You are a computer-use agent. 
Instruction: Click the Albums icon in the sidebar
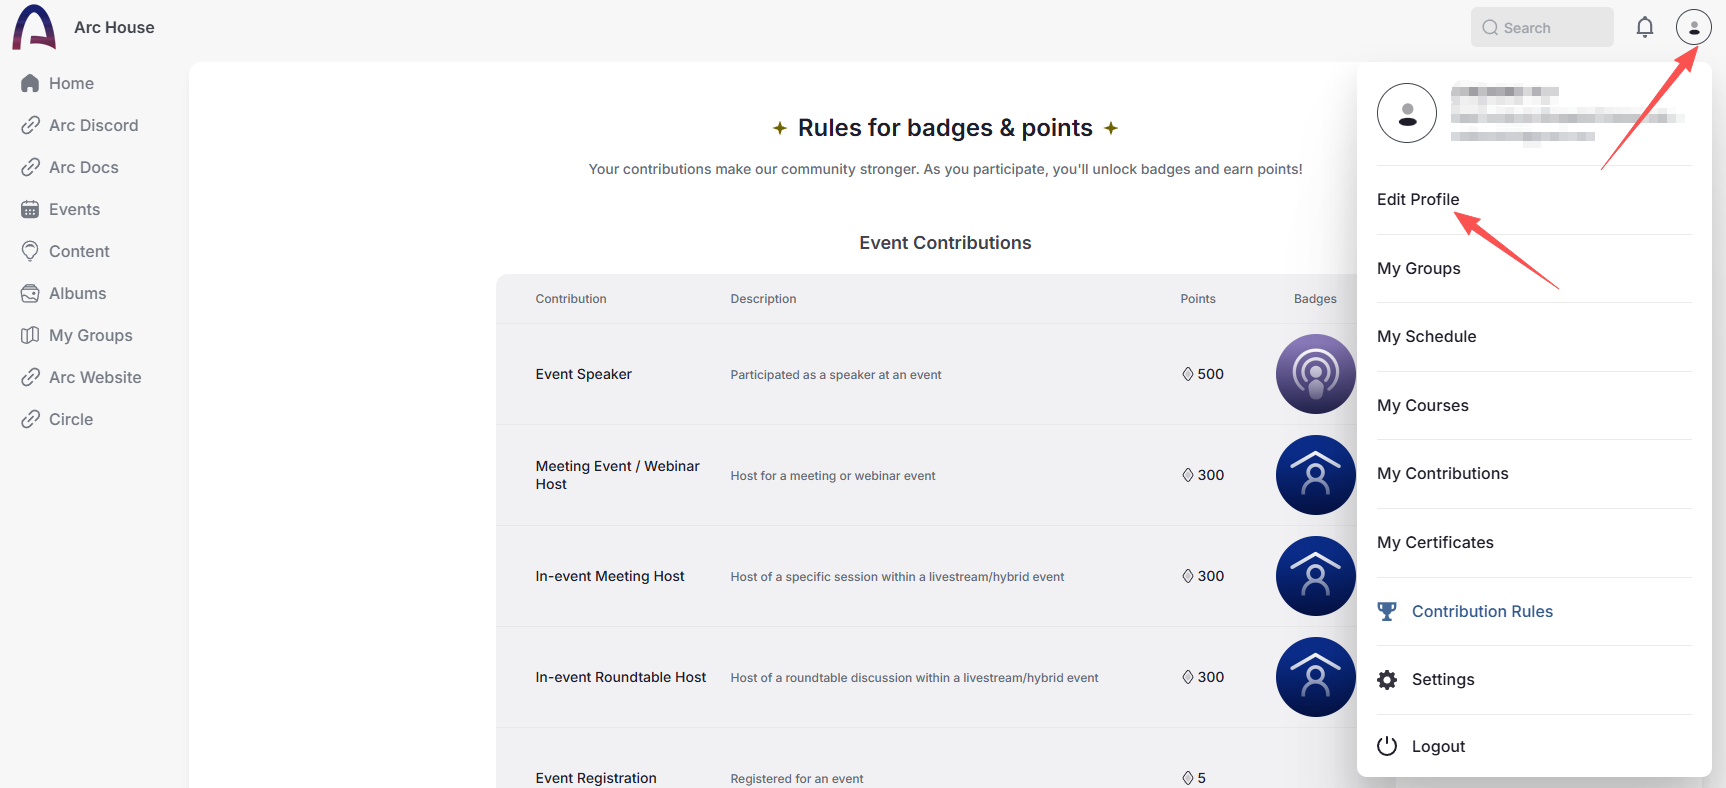pos(30,293)
